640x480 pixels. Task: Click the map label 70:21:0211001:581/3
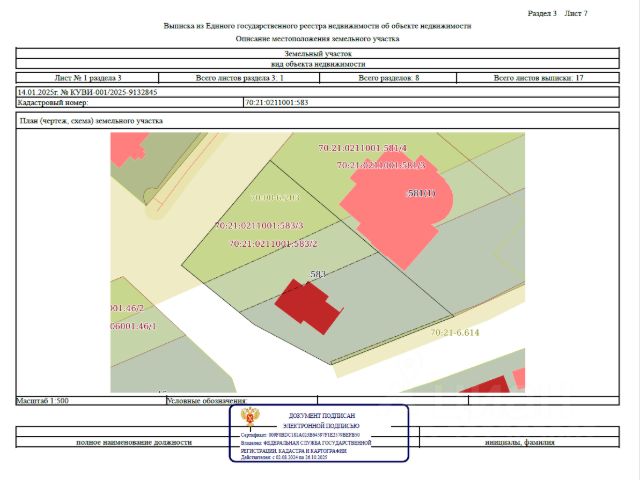pyautogui.click(x=381, y=165)
